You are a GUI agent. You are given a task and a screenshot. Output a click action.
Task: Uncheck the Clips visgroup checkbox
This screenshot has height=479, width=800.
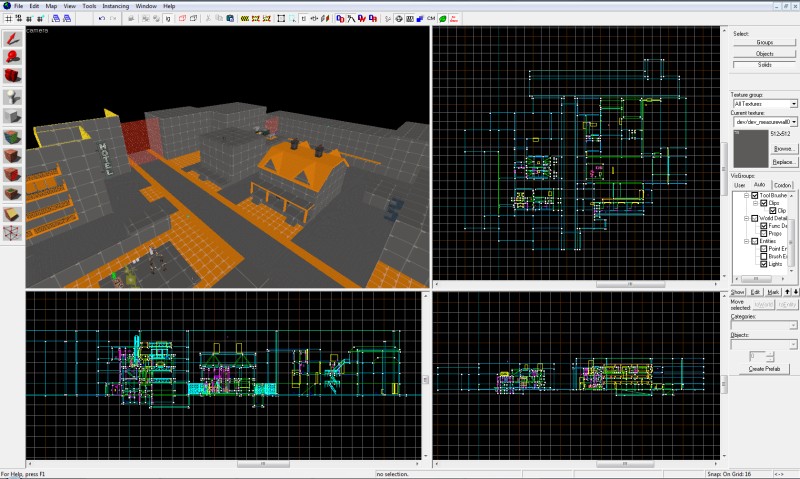(x=764, y=203)
